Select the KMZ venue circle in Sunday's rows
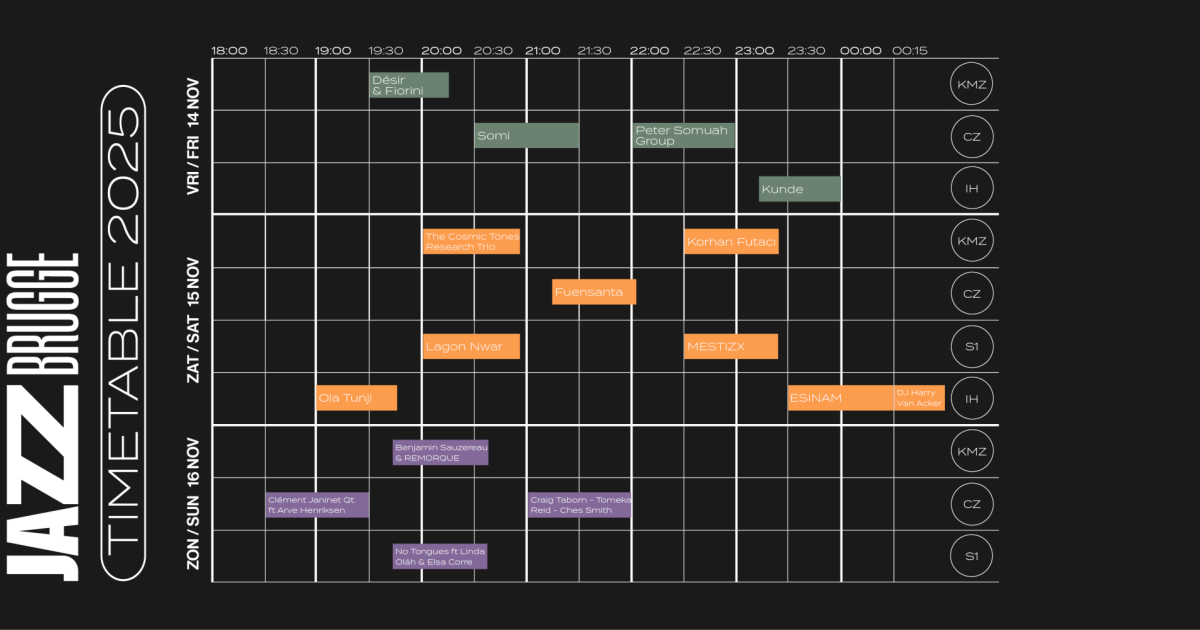Screen dimensions: 1200x630 point(971,452)
